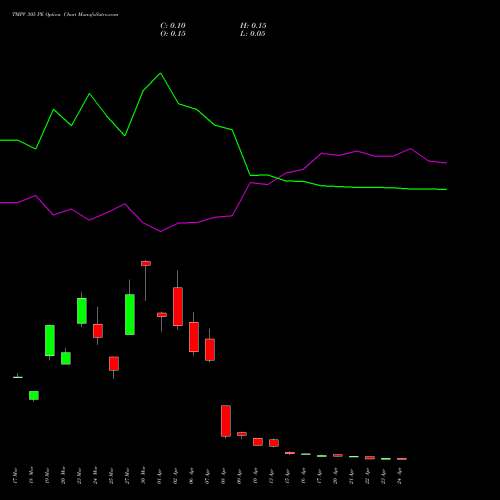Select the green candlestick above 19 Mar
The image size is (500, 500).
[50, 340]
